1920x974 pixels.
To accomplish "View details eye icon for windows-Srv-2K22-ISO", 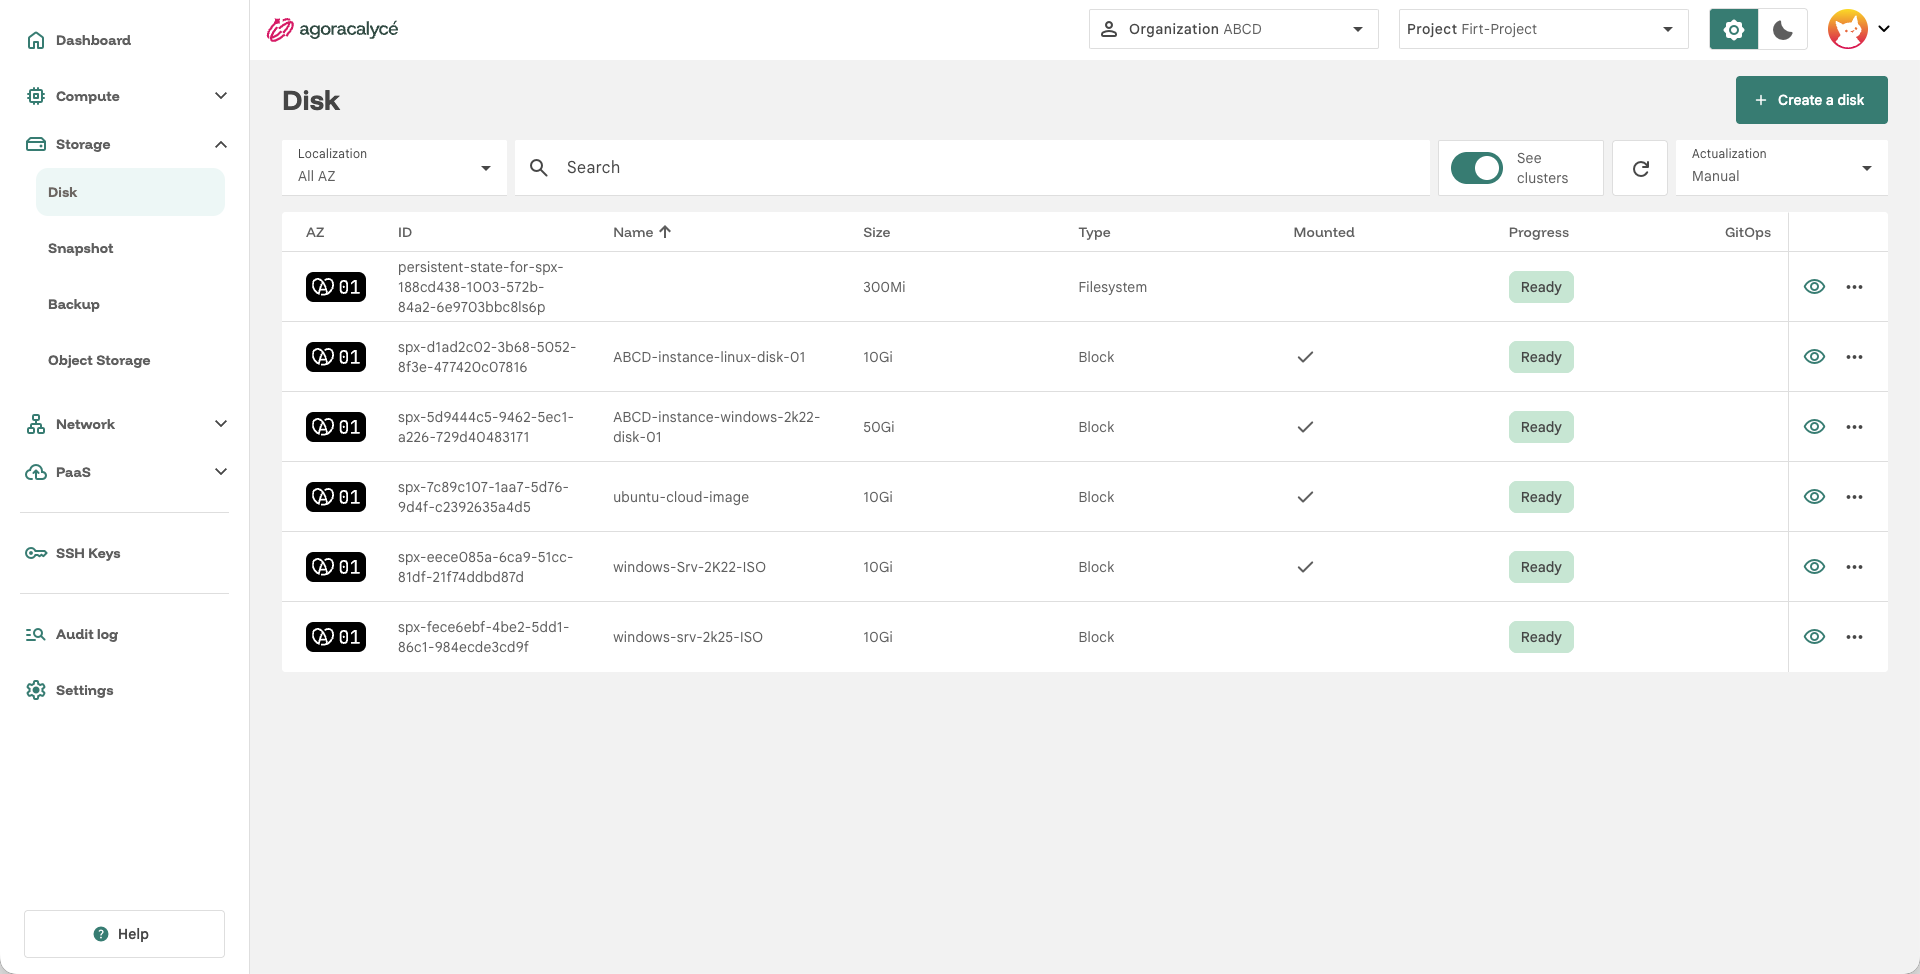I will click(1815, 567).
